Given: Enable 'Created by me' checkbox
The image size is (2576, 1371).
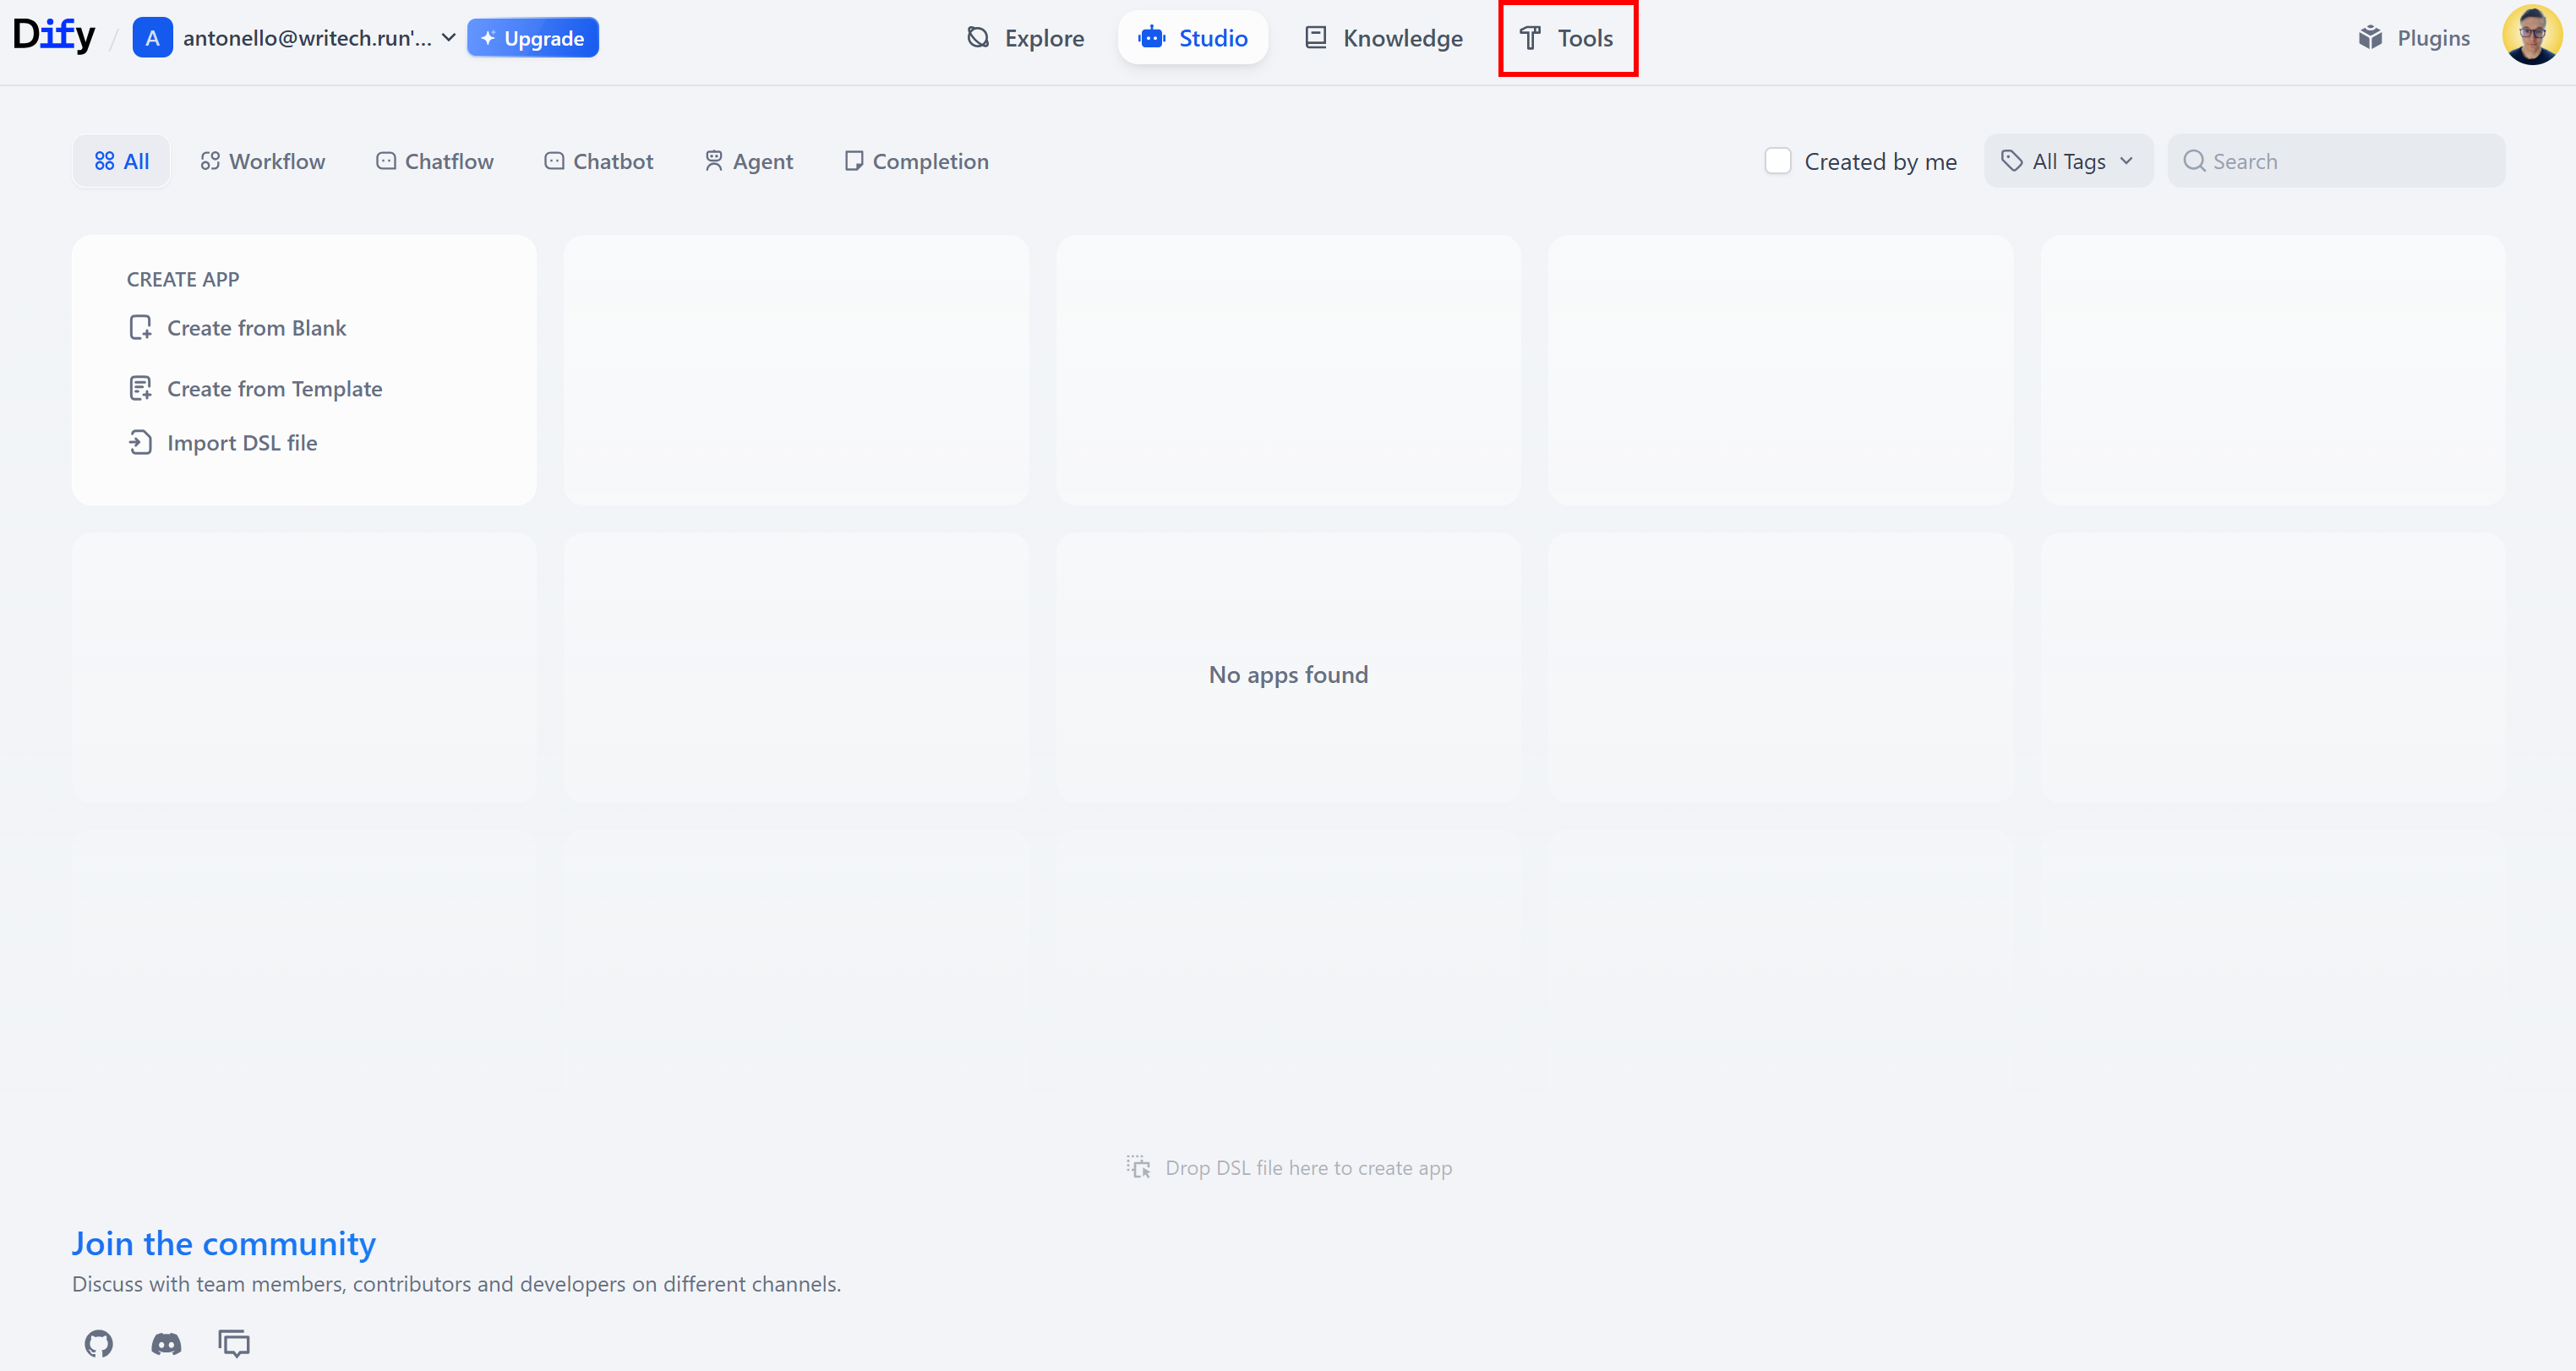Looking at the screenshot, I should (x=1777, y=161).
